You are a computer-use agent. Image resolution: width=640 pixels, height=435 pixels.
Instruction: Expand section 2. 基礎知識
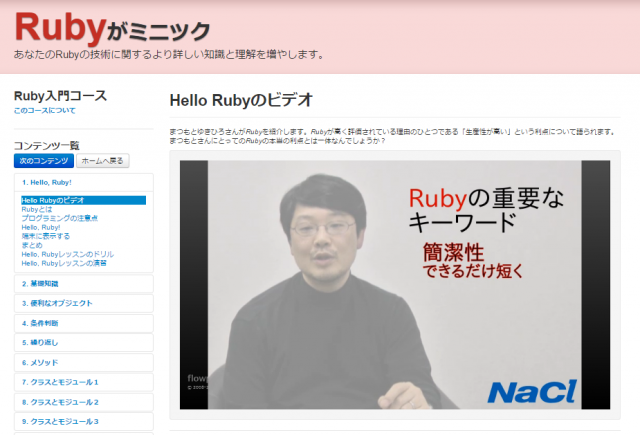pos(84,284)
